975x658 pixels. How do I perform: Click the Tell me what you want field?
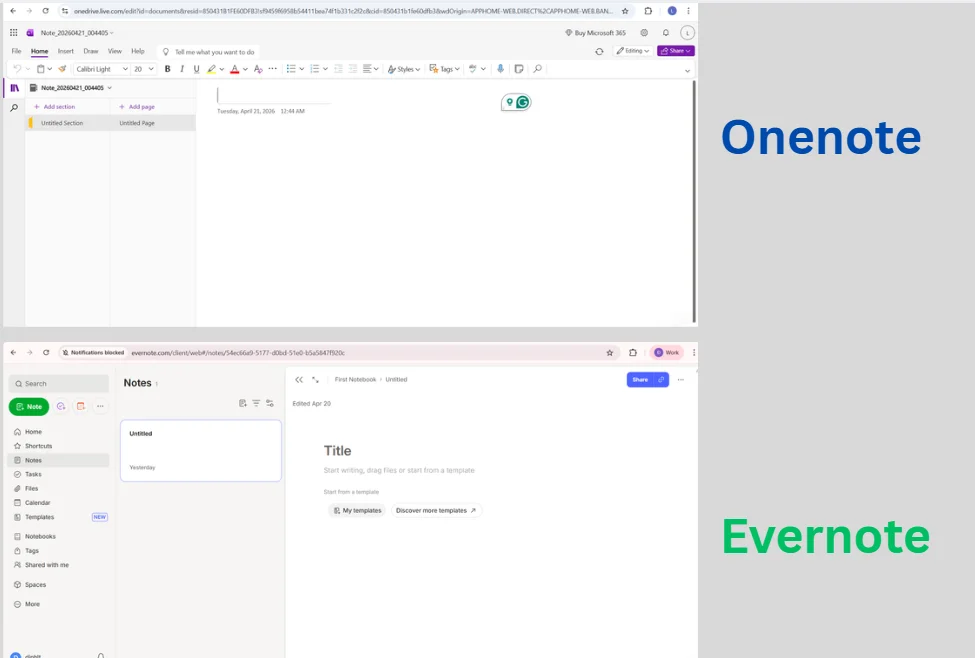[x=208, y=52]
